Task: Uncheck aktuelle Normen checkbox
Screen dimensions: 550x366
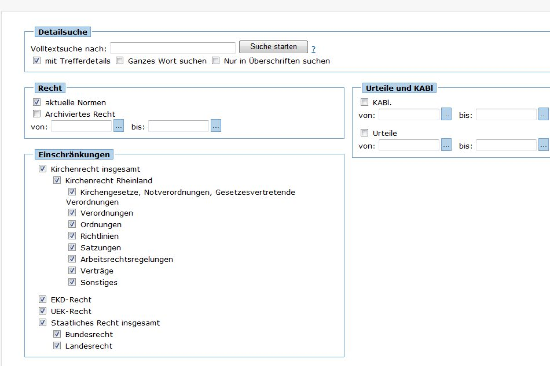Action: [36, 102]
